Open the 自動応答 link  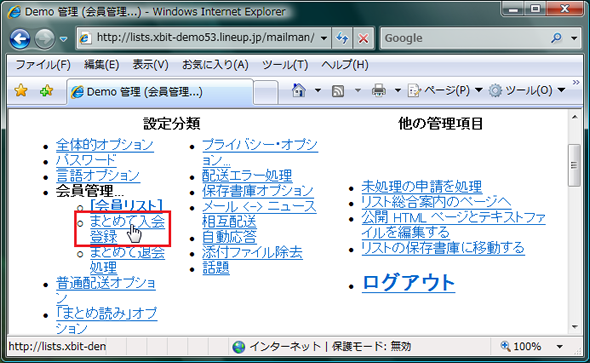[230, 237]
